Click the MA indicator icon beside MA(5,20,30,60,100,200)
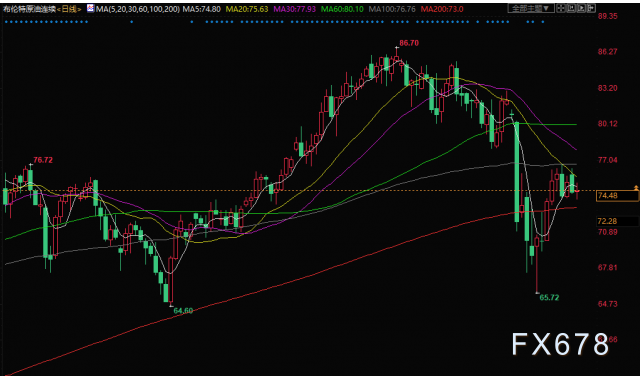 pyautogui.click(x=90, y=8)
